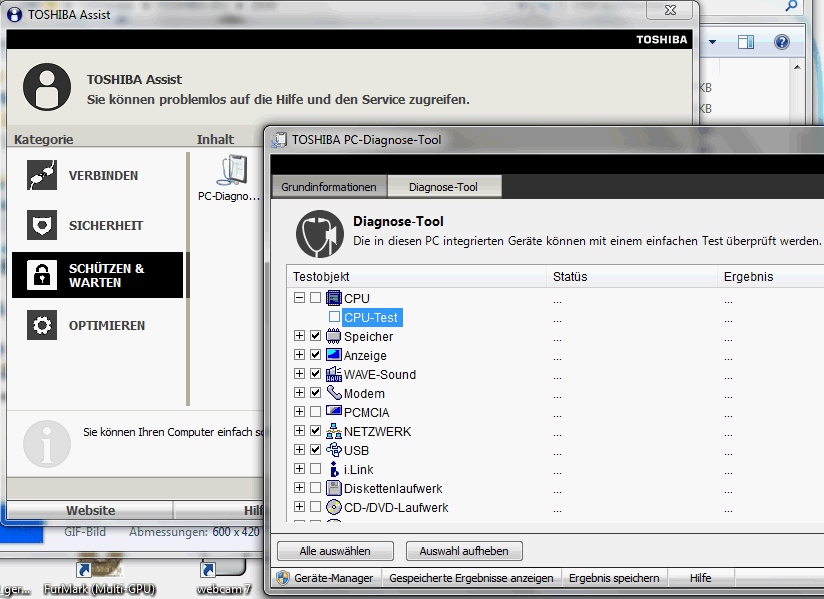
Task: Click the Geräte-Manager shield icon
Action: tap(283, 578)
